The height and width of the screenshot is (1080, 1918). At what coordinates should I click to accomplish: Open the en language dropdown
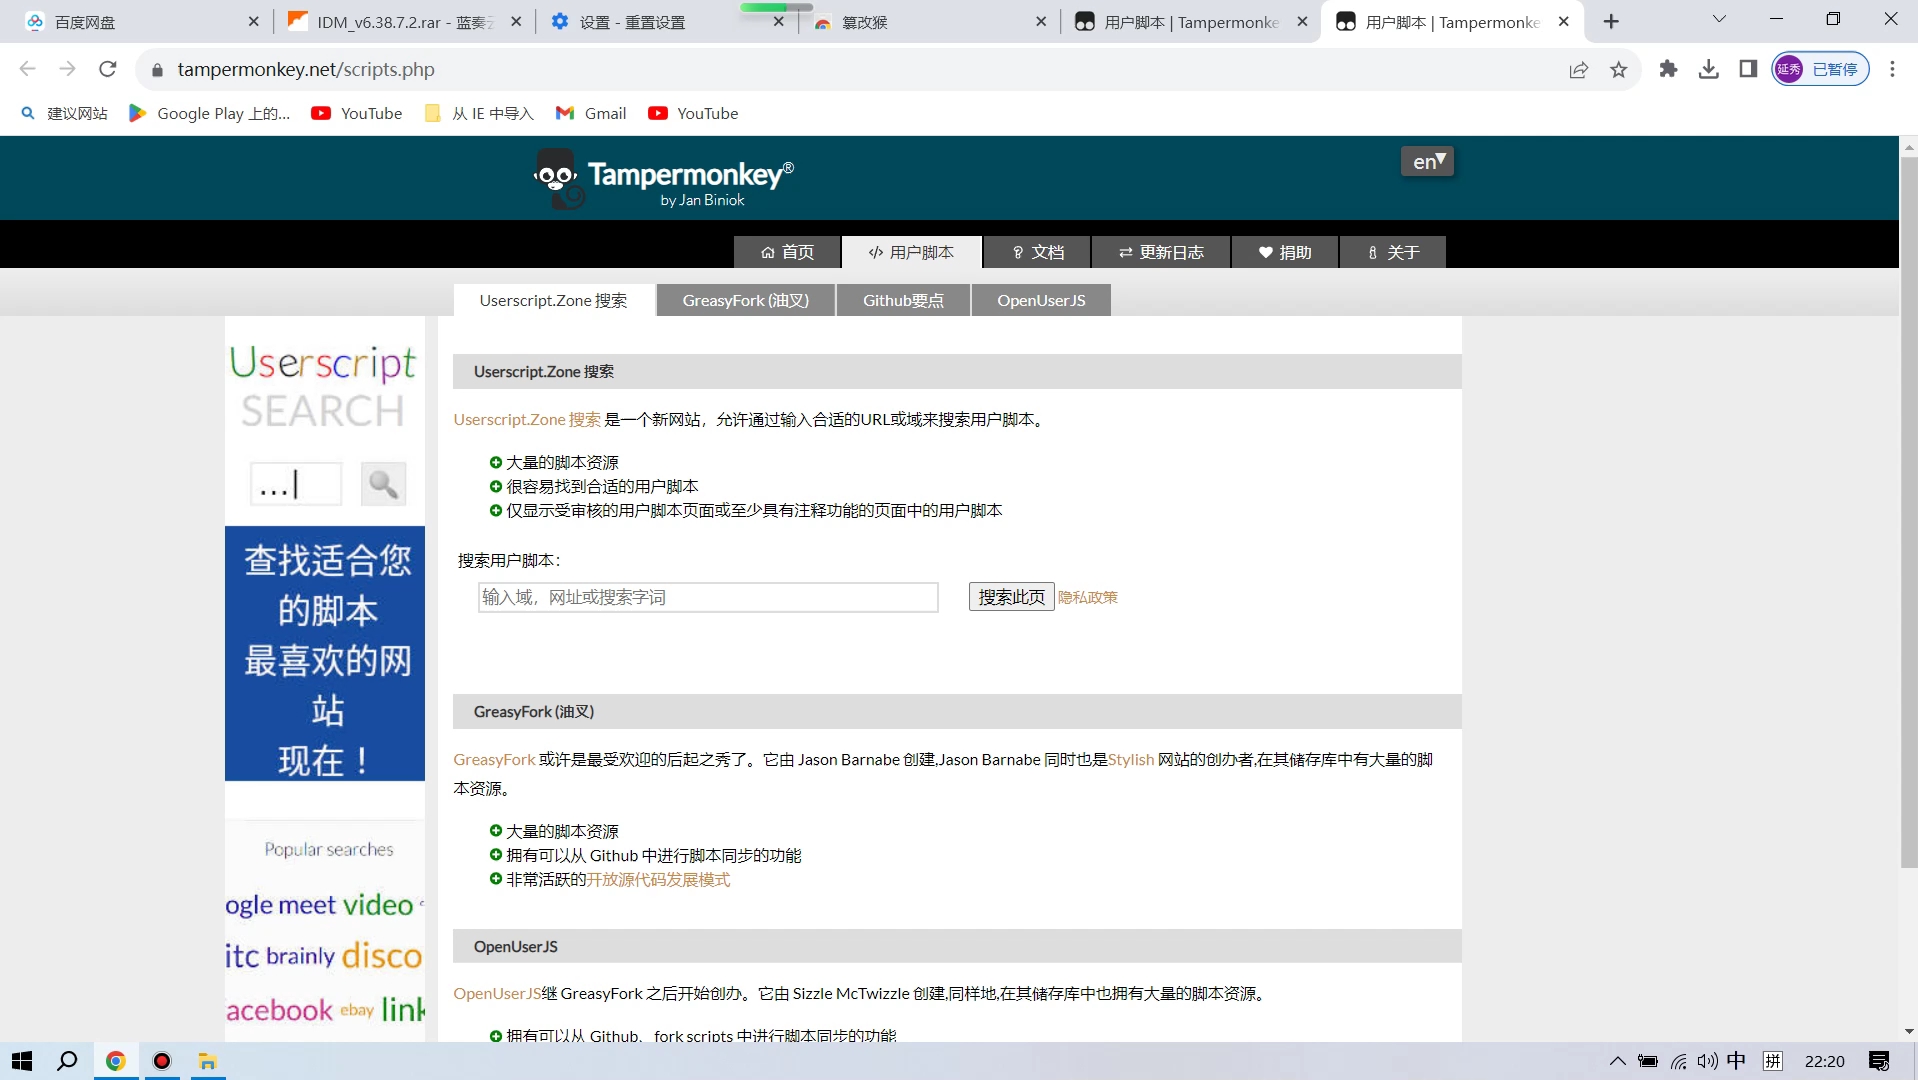[1427, 161]
